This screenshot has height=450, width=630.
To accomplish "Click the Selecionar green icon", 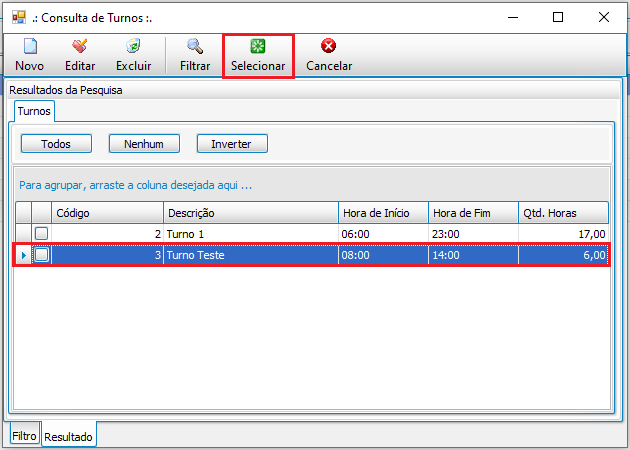I will click(x=258, y=46).
